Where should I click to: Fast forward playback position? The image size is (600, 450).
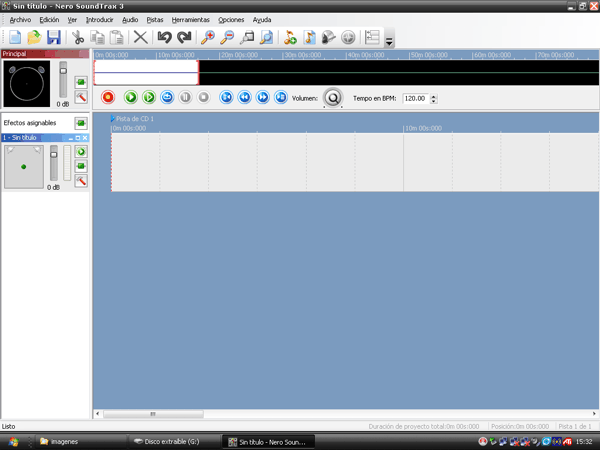coord(263,98)
